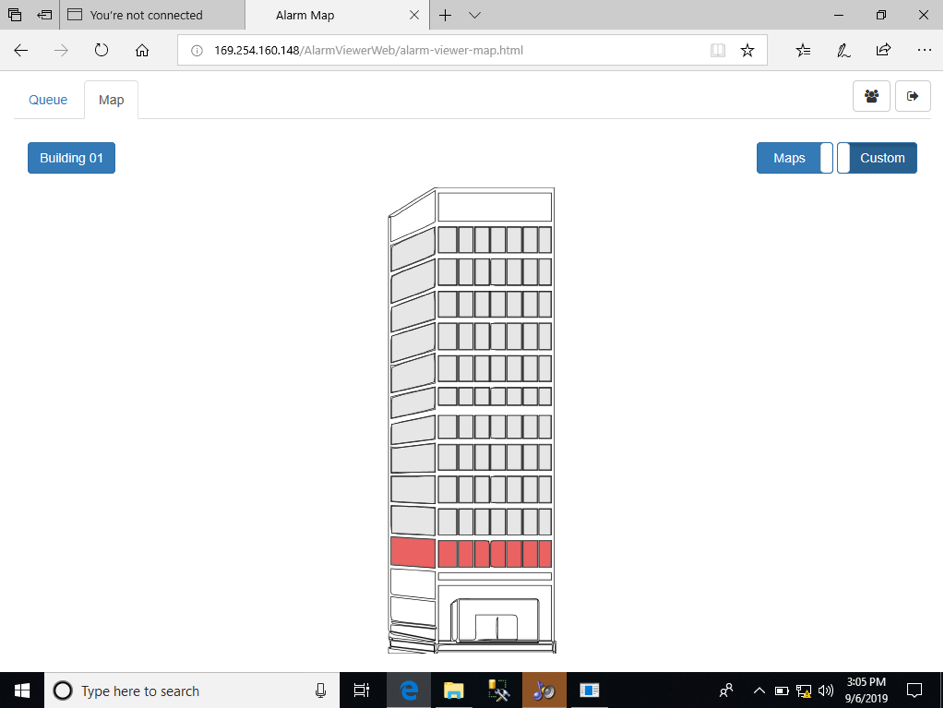Click the building entrance doors on the map
The width and height of the screenshot is (943, 708).
coord(496,627)
